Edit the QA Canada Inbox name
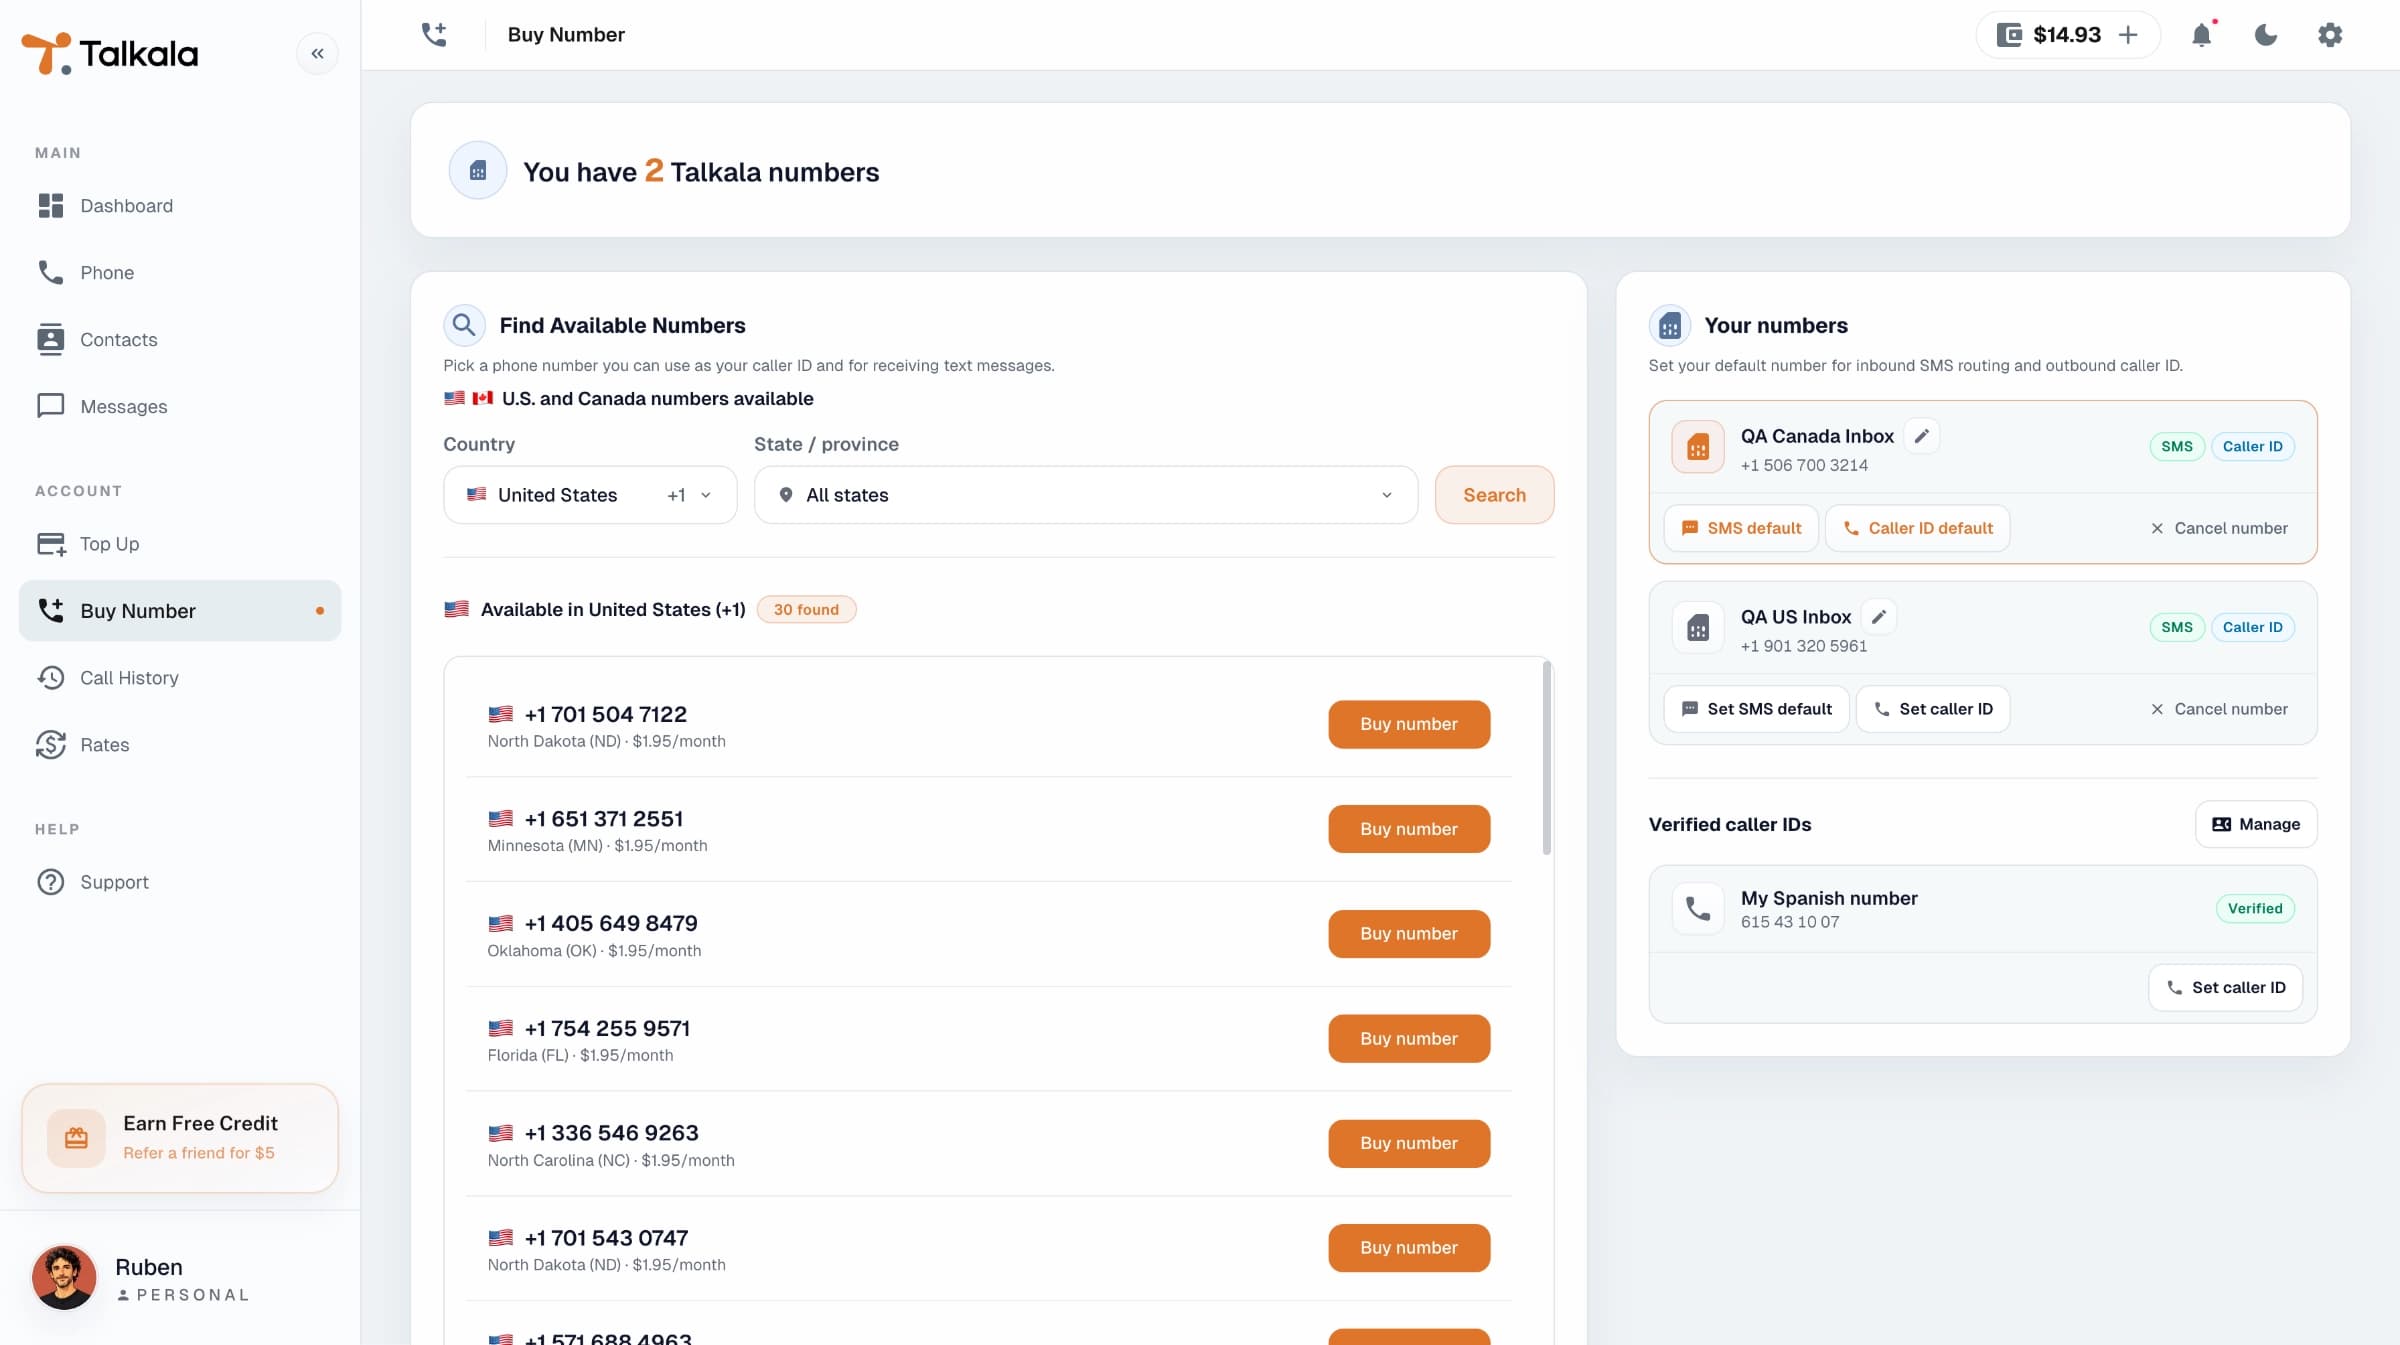Viewport: 2400px width, 1345px height. coord(1921,436)
